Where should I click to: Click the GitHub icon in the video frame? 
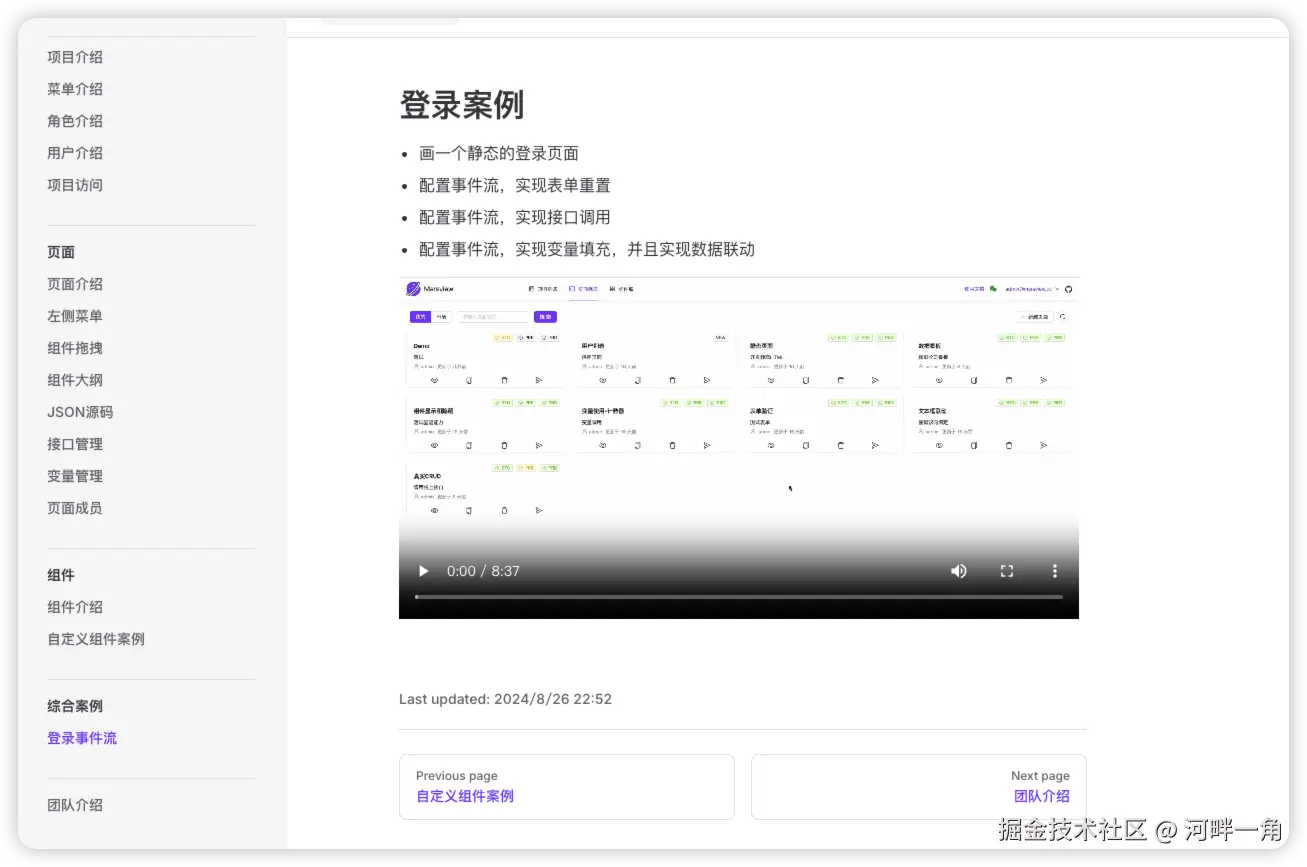click(1068, 289)
